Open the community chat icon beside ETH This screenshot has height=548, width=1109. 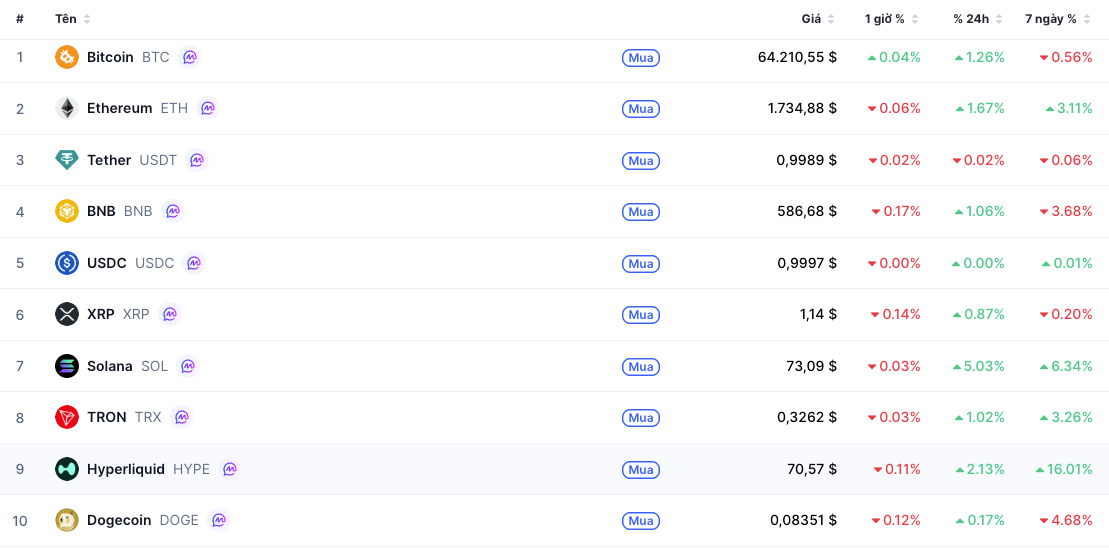208,108
